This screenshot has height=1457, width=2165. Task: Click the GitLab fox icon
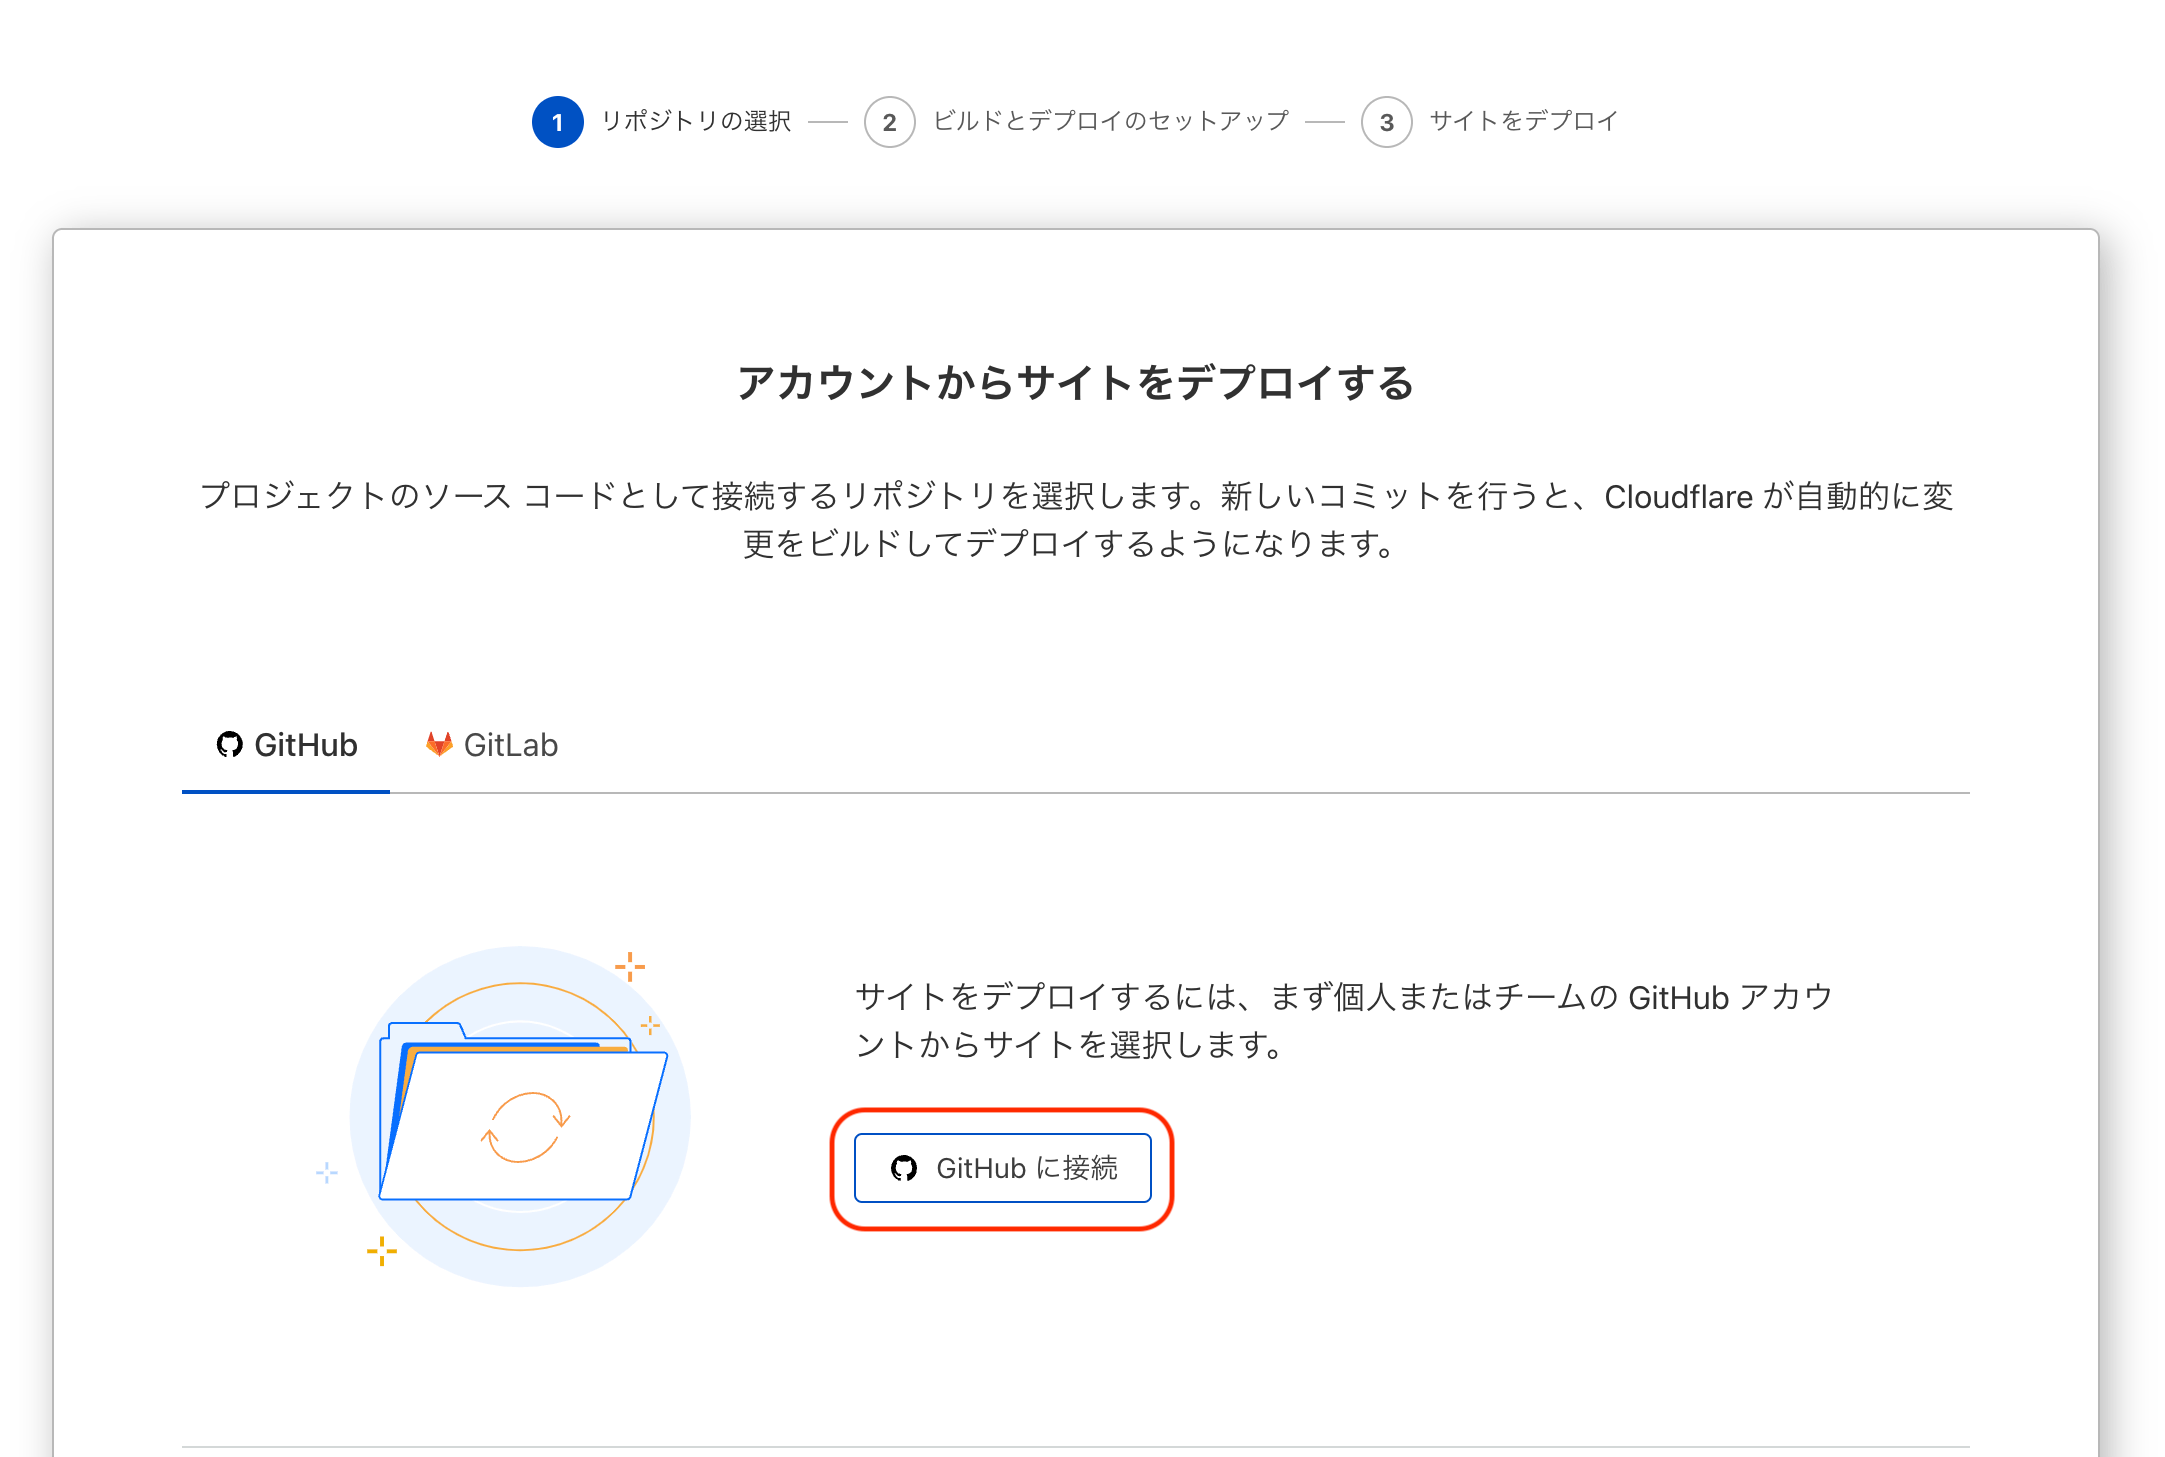coord(437,743)
